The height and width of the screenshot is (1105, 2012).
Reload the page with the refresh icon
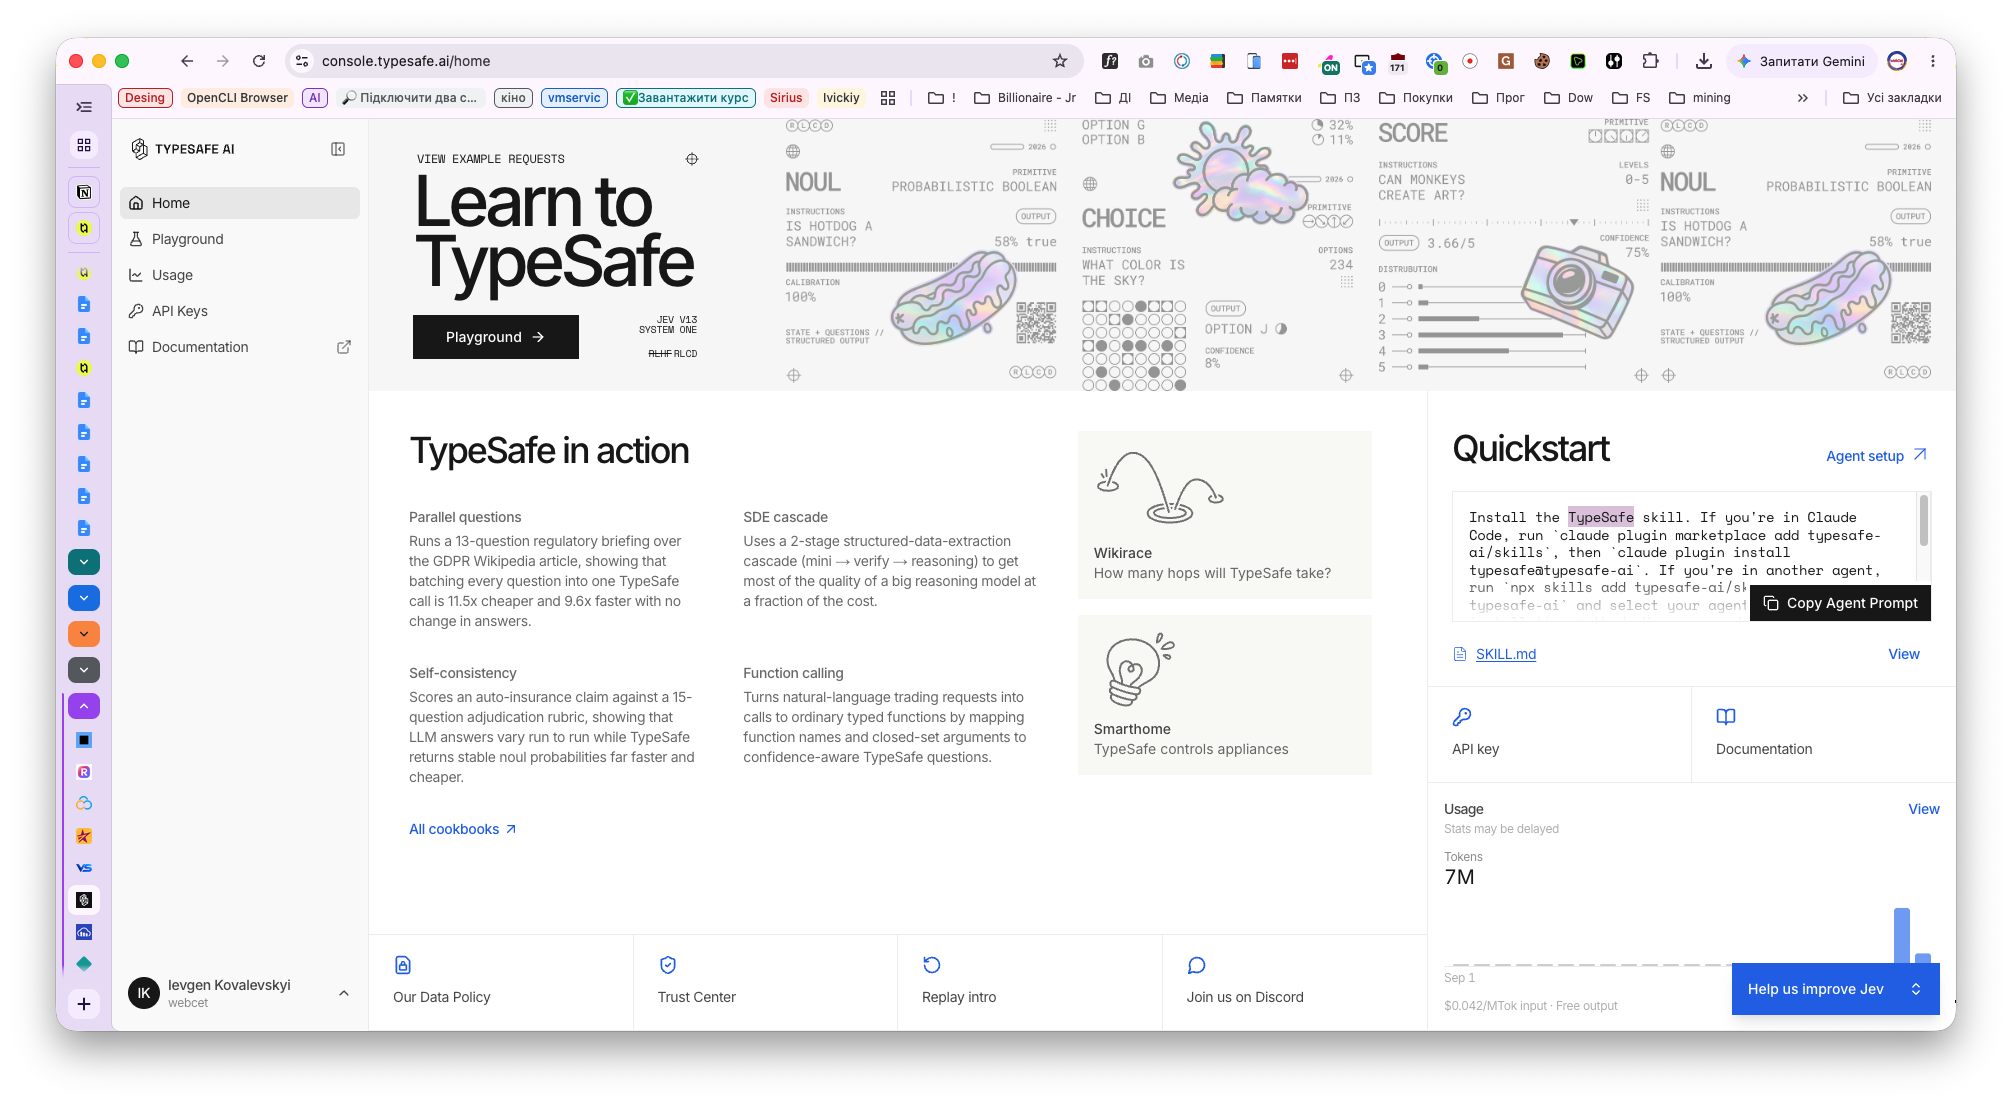click(259, 61)
